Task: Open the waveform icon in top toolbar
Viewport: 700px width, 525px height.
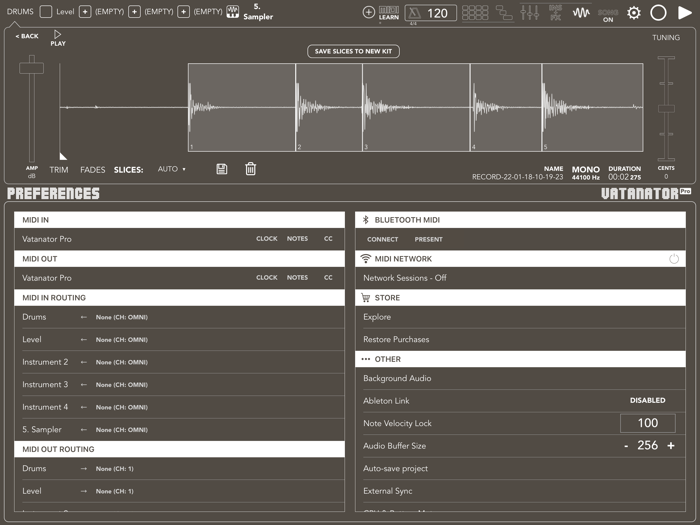Action: (581, 13)
